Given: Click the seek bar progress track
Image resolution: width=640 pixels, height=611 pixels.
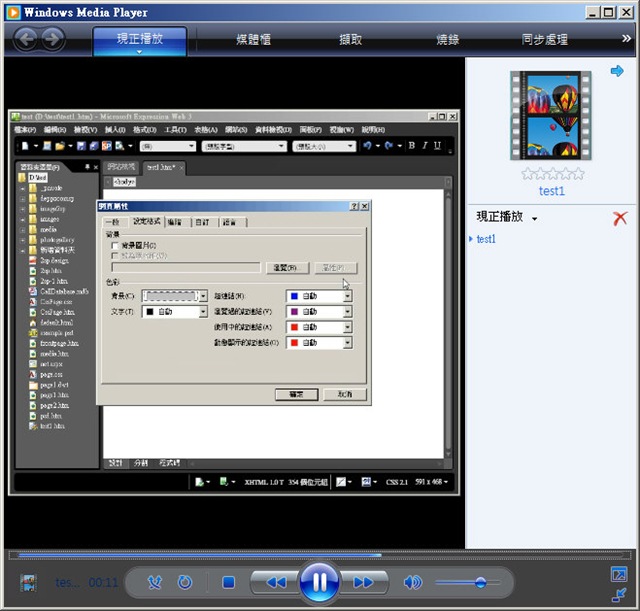Looking at the screenshot, I should tap(320, 555).
